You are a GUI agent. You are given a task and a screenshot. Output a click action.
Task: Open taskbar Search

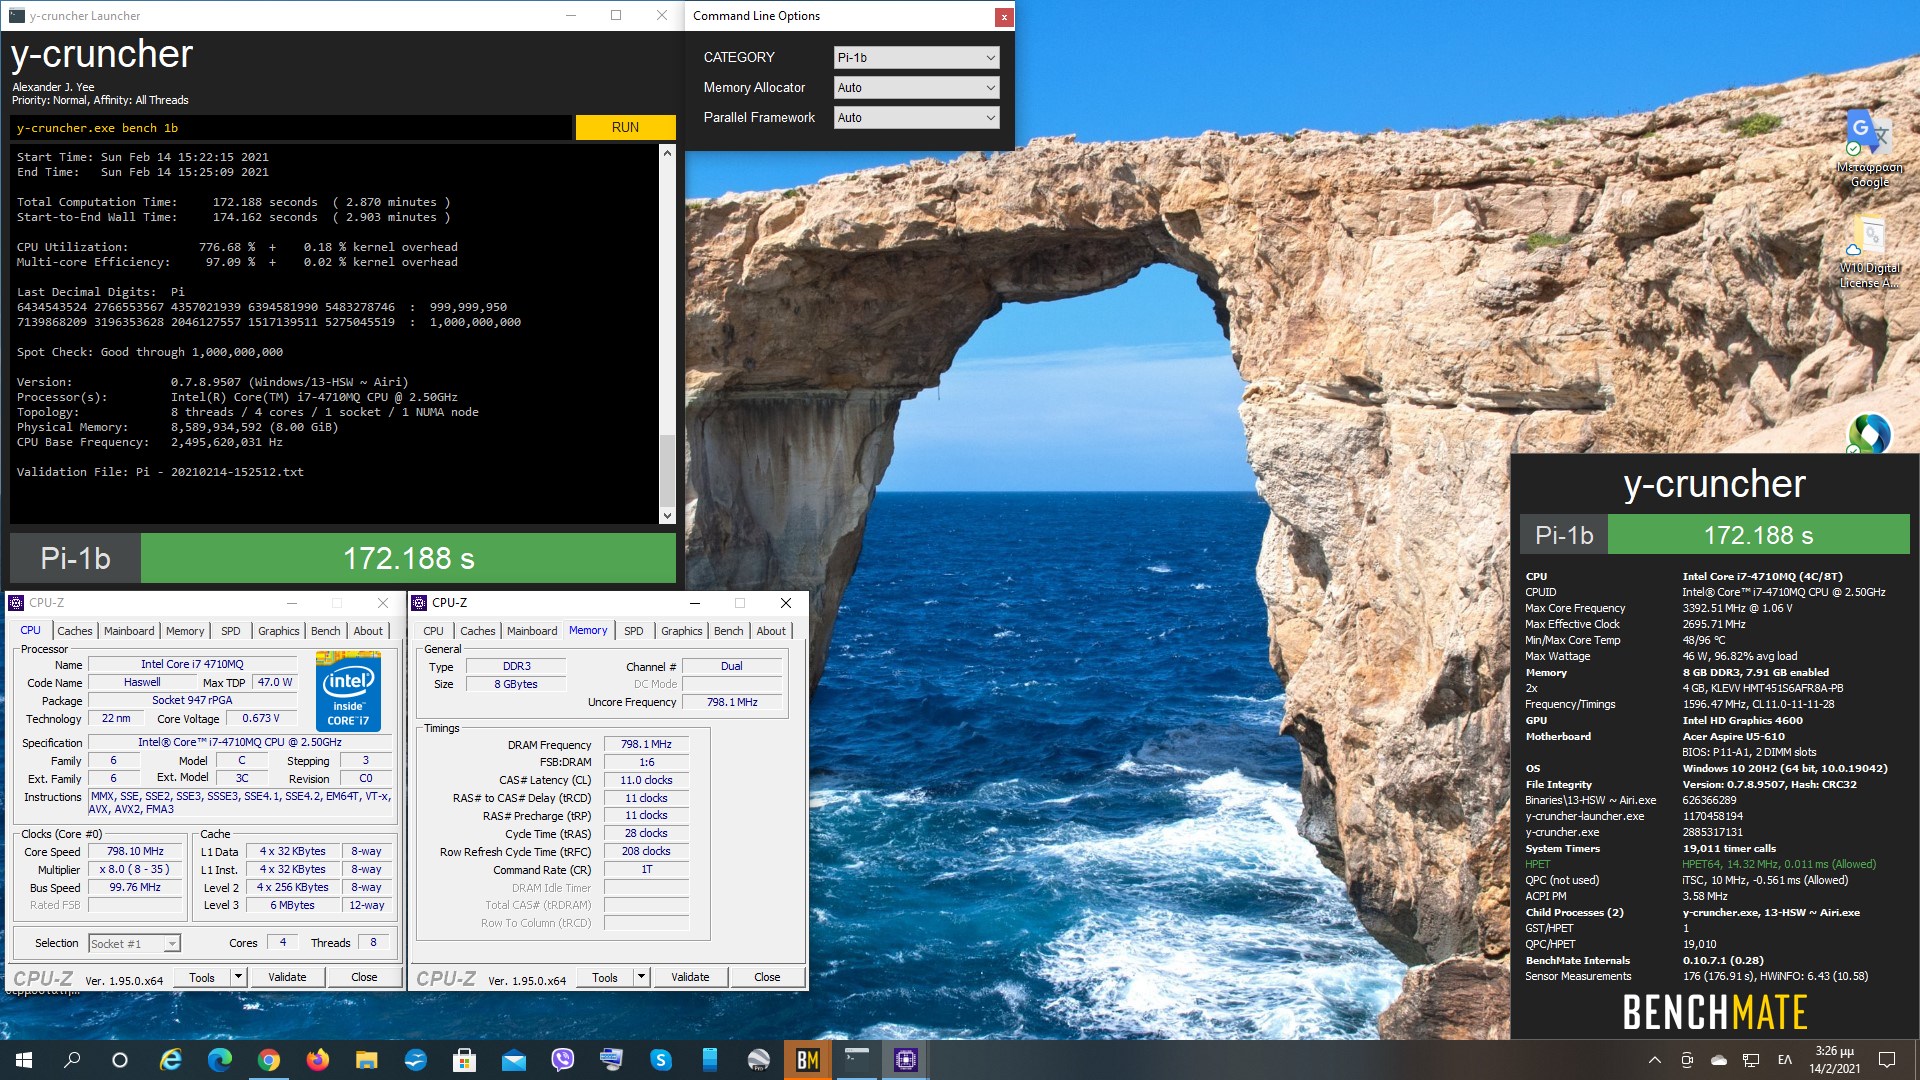72,1060
